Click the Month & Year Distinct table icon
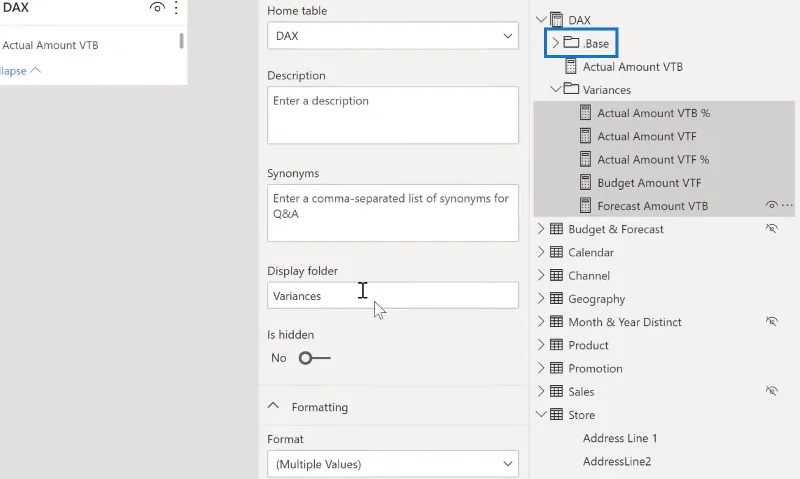Screen dimensions: 800x479 click(x=556, y=322)
